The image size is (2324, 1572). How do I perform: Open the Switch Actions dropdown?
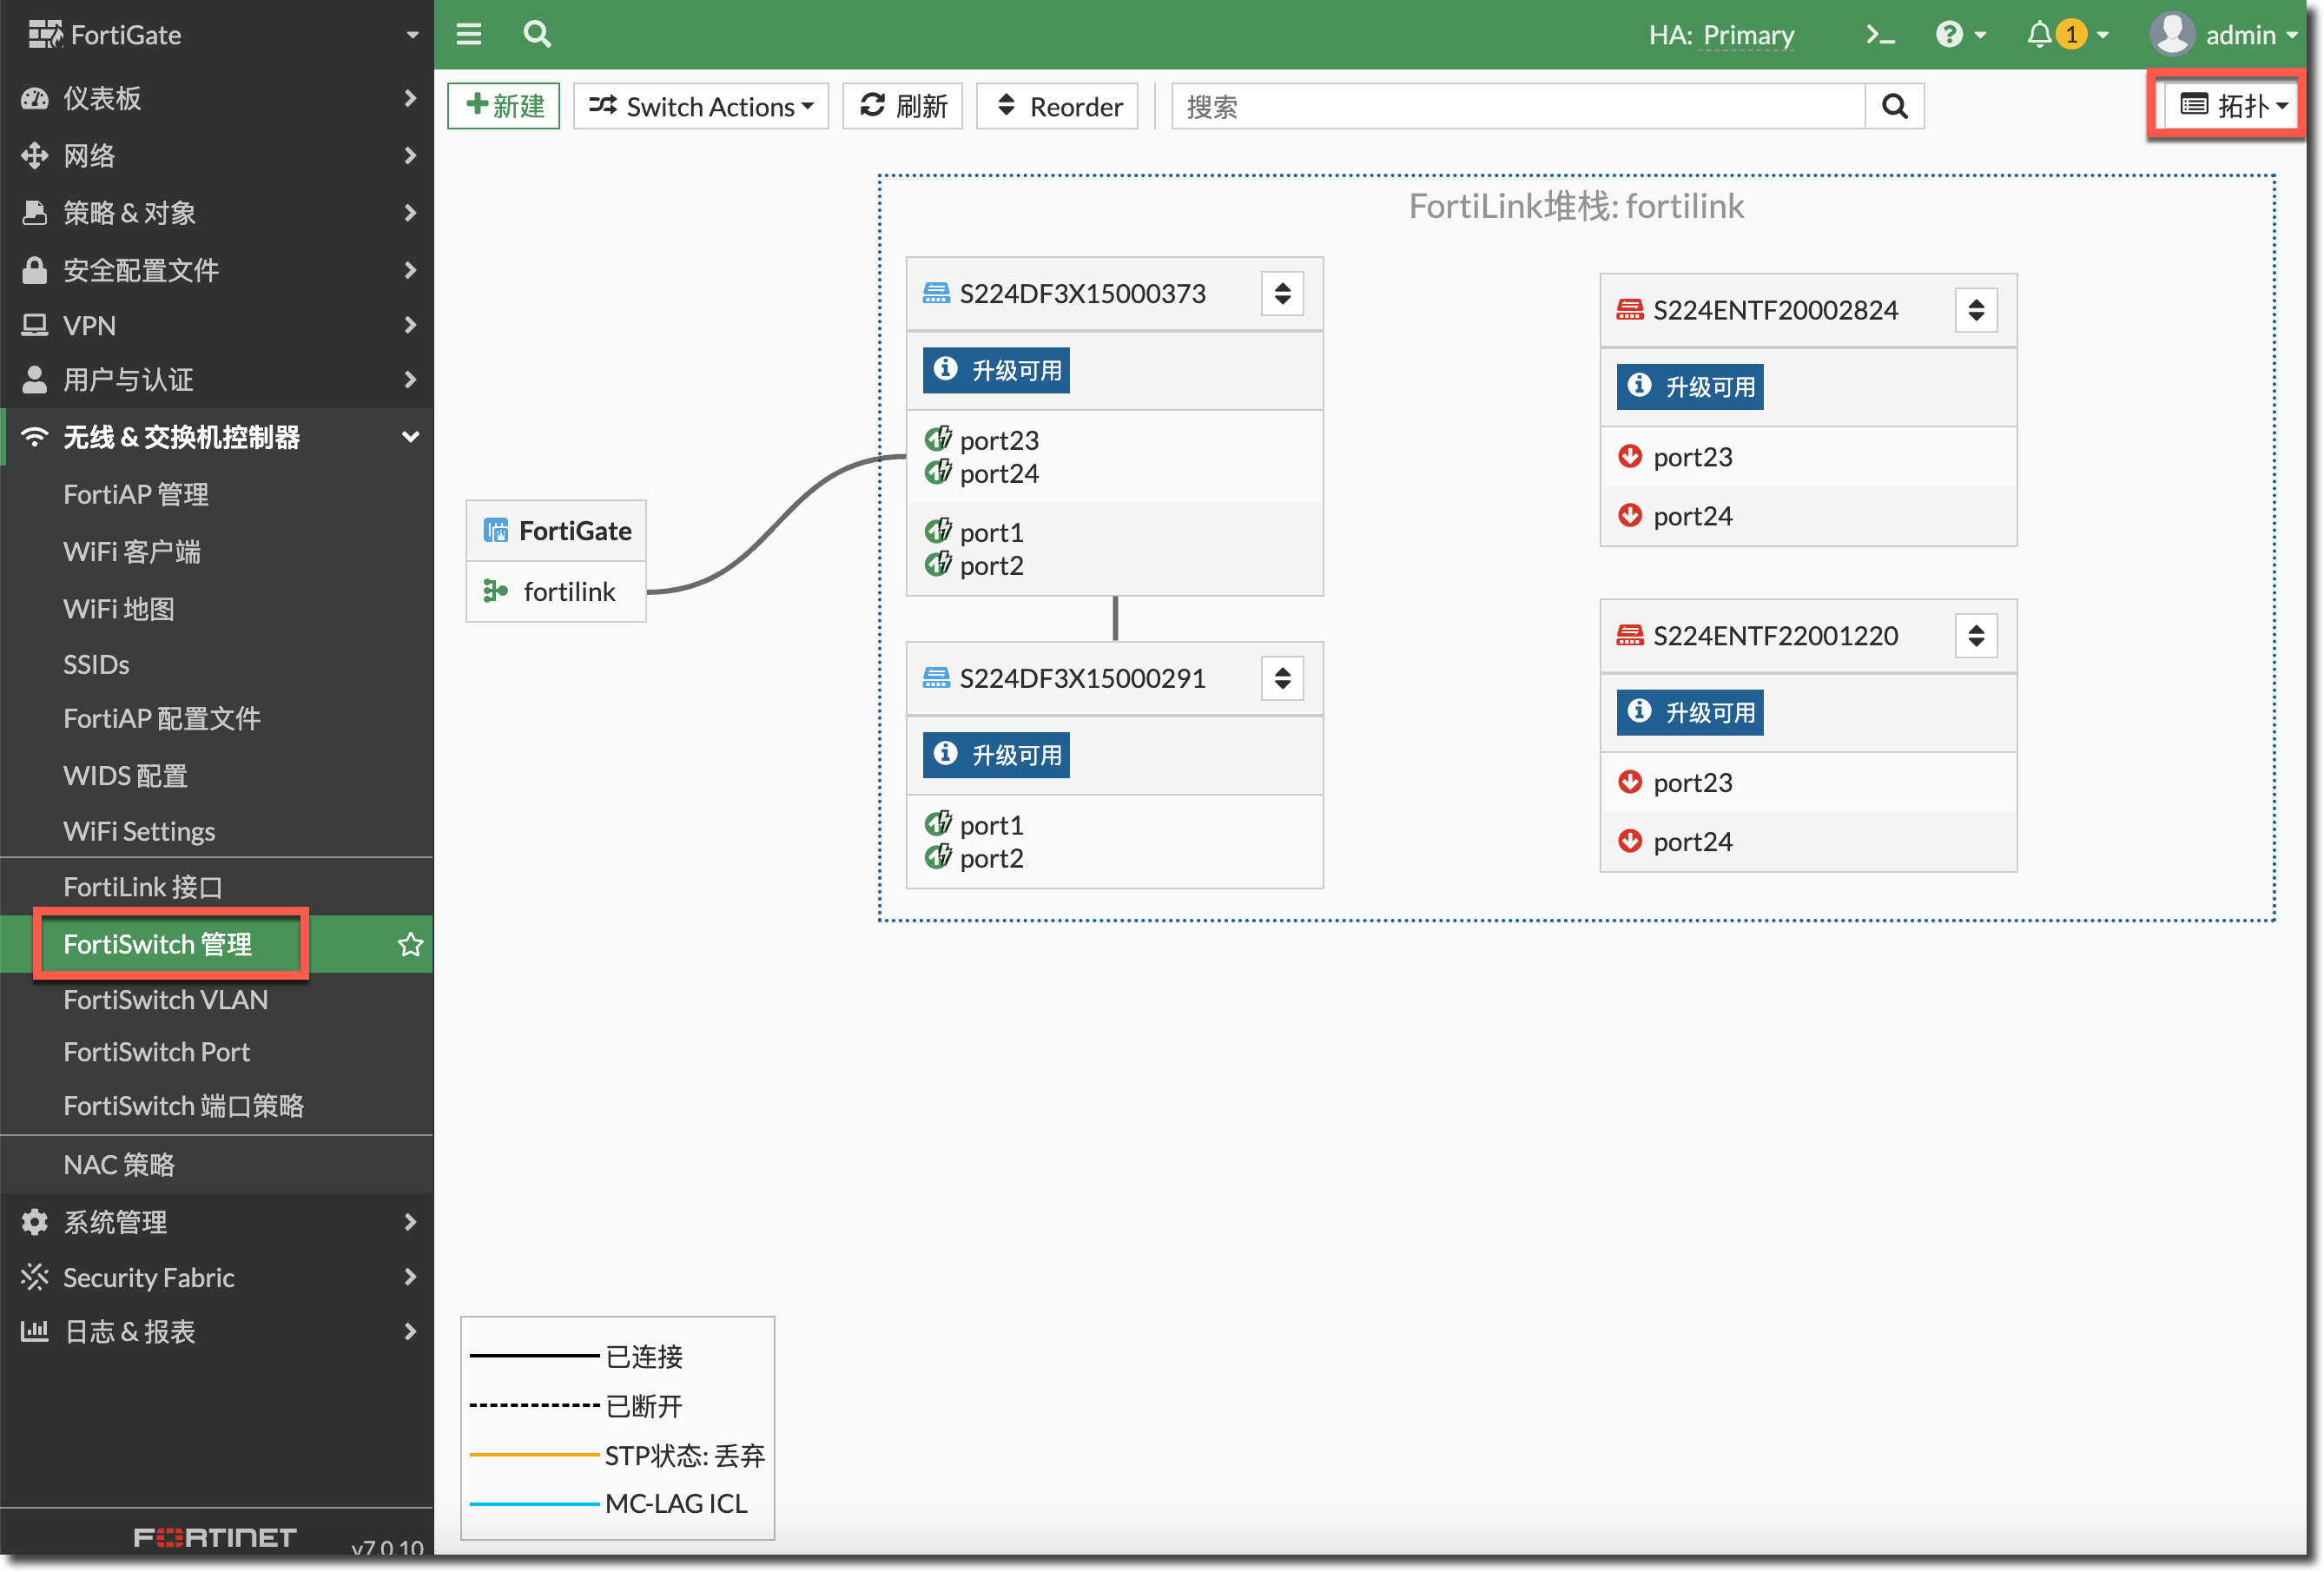click(x=701, y=106)
